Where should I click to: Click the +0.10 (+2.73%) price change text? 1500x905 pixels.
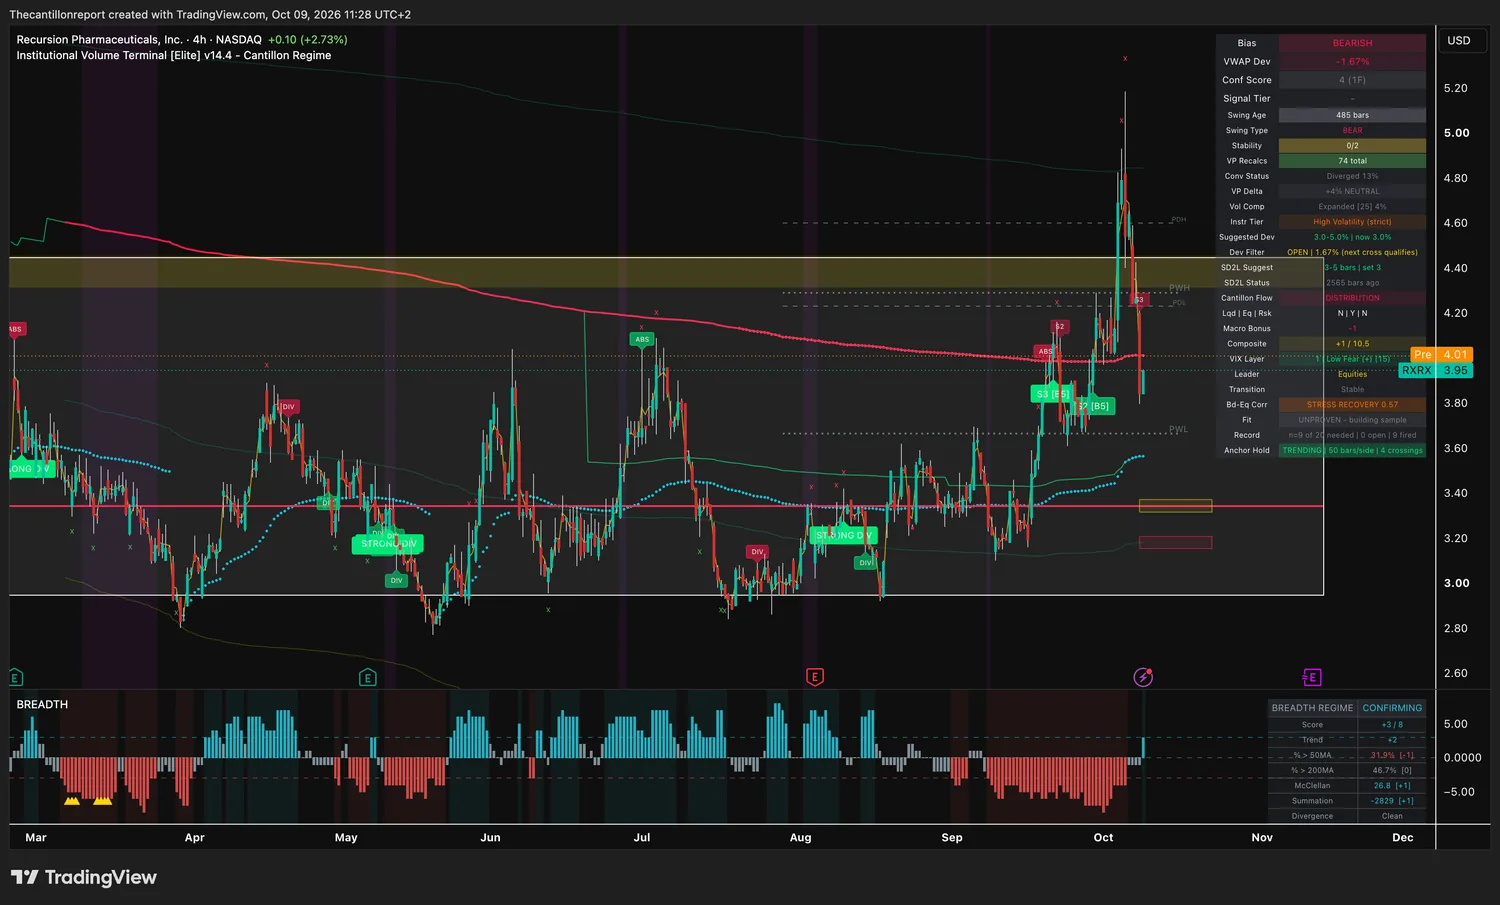308,40
